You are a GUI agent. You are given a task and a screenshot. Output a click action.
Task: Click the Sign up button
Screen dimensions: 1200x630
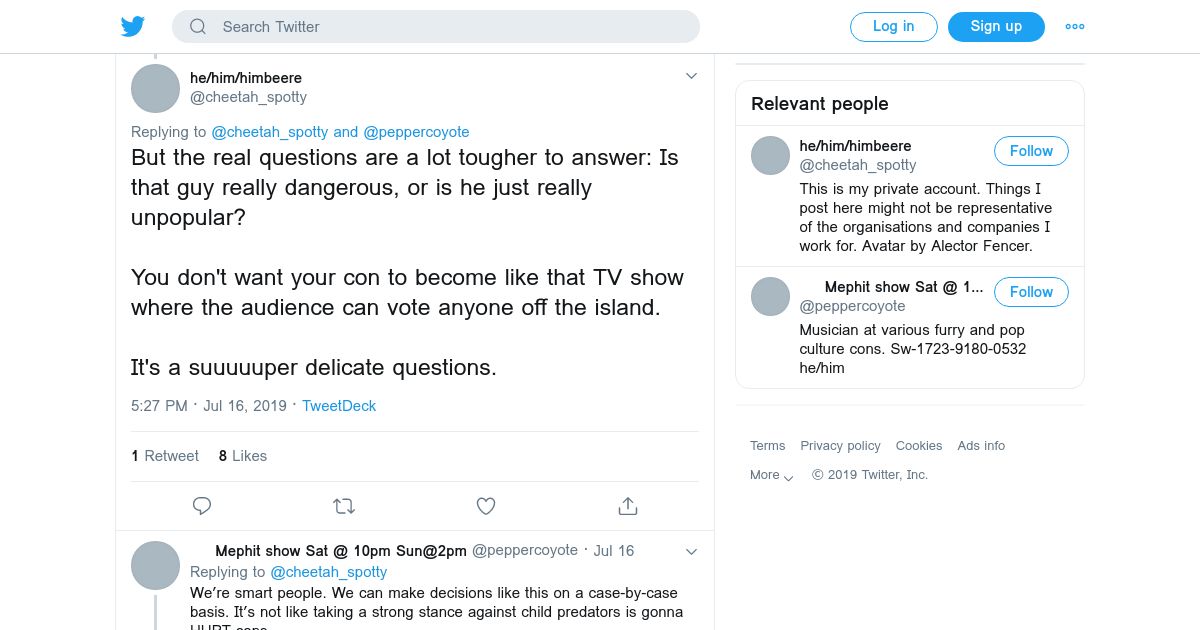(996, 27)
